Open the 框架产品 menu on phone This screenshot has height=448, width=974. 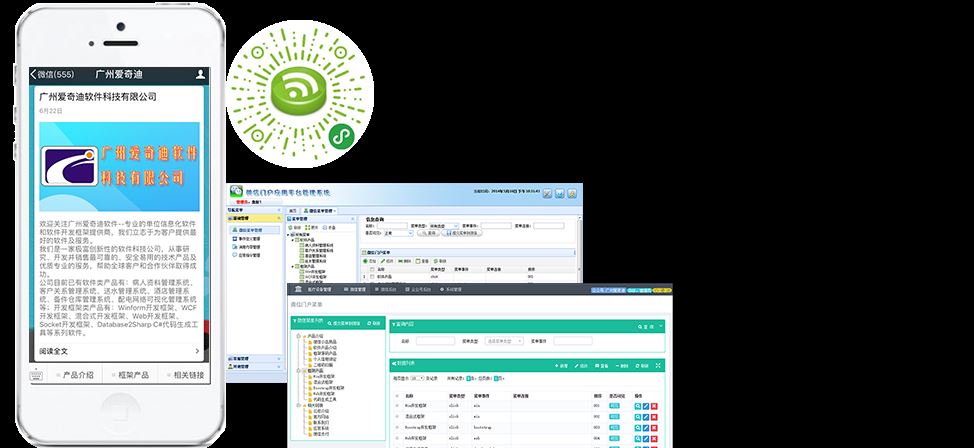click(x=129, y=375)
